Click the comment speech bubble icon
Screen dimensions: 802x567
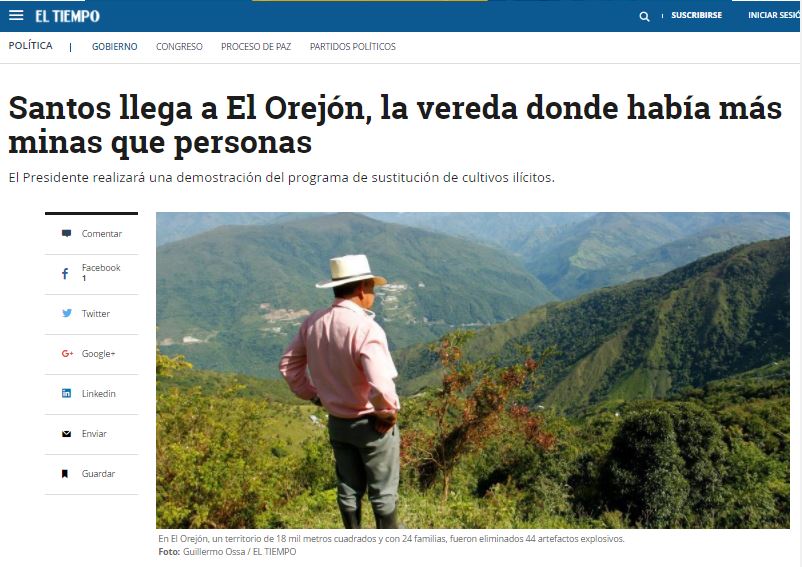click(x=66, y=234)
